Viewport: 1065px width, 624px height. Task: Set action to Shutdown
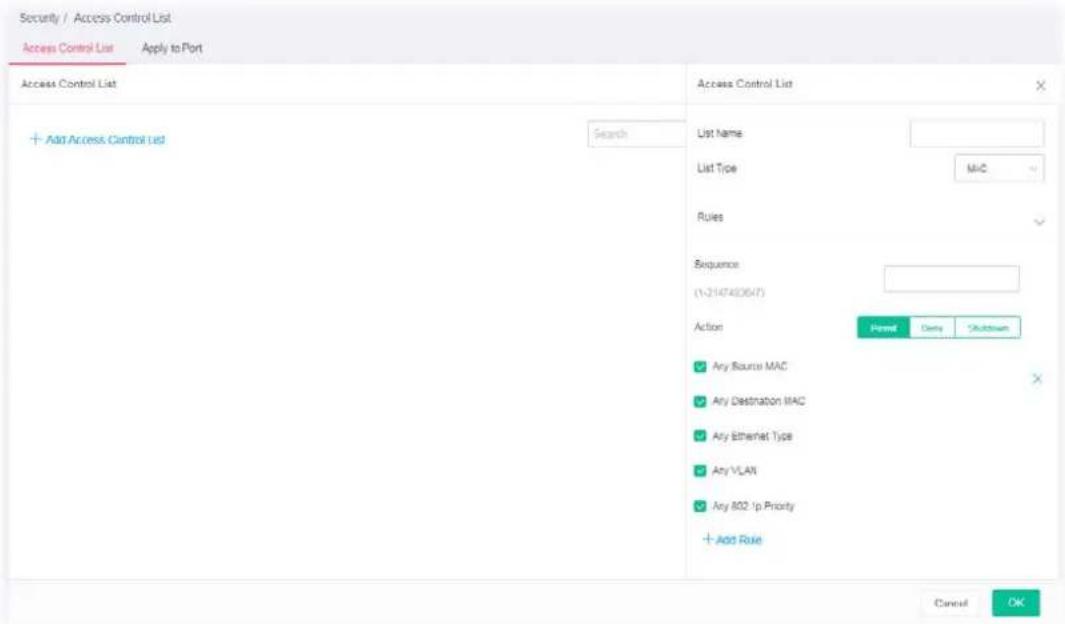pos(988,328)
